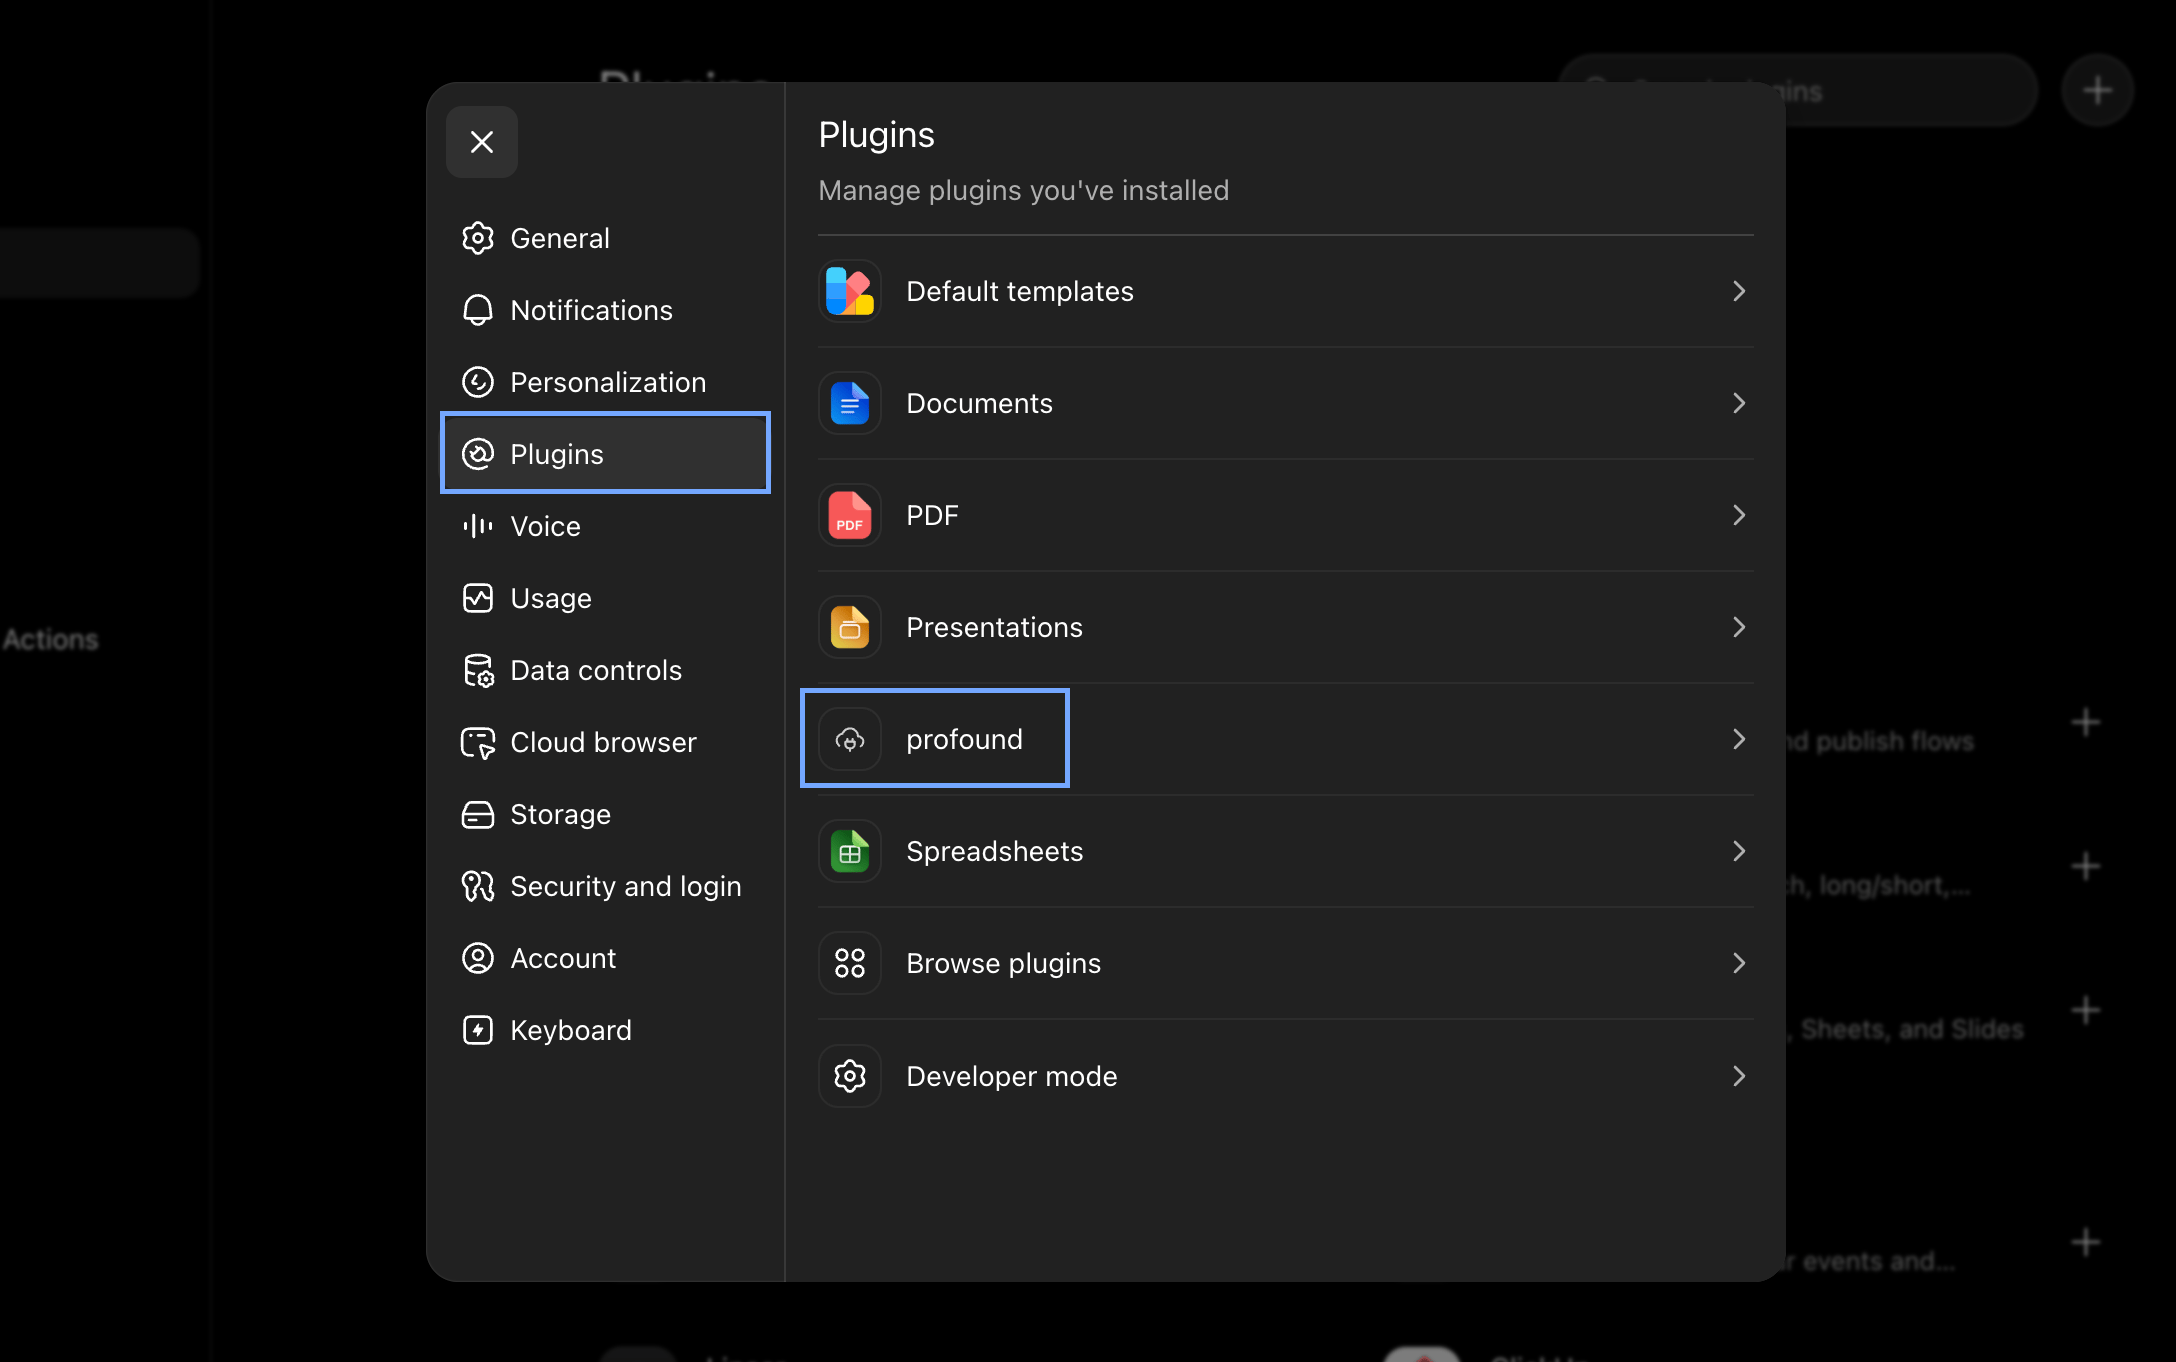Image resolution: width=2176 pixels, height=1362 pixels.
Task: Click the Voice waveform icon
Action: click(x=478, y=526)
